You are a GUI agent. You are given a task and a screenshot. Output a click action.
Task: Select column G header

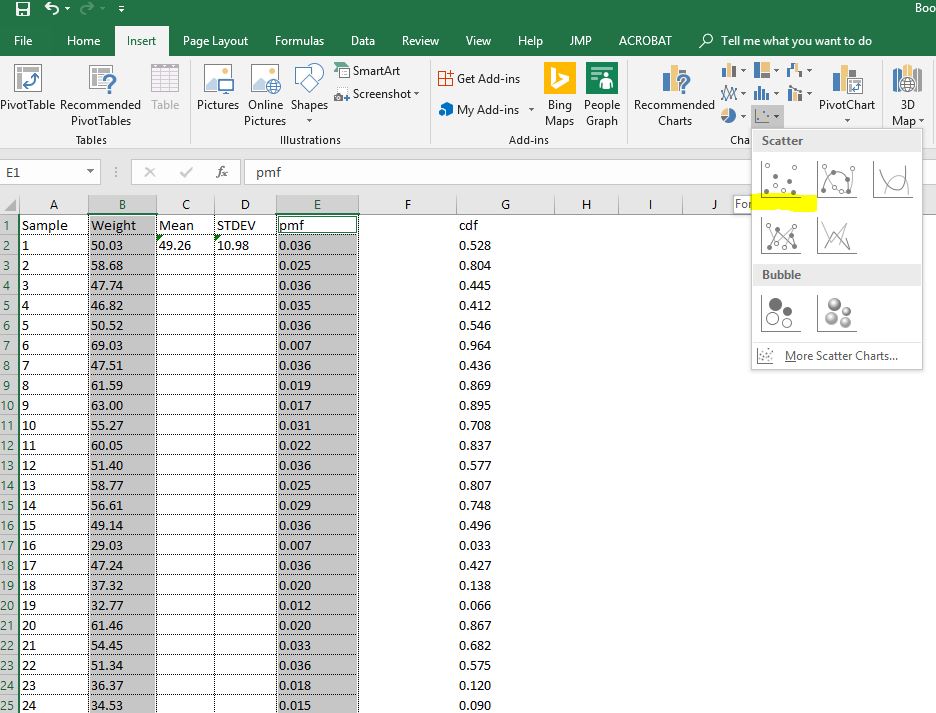pyautogui.click(x=506, y=205)
